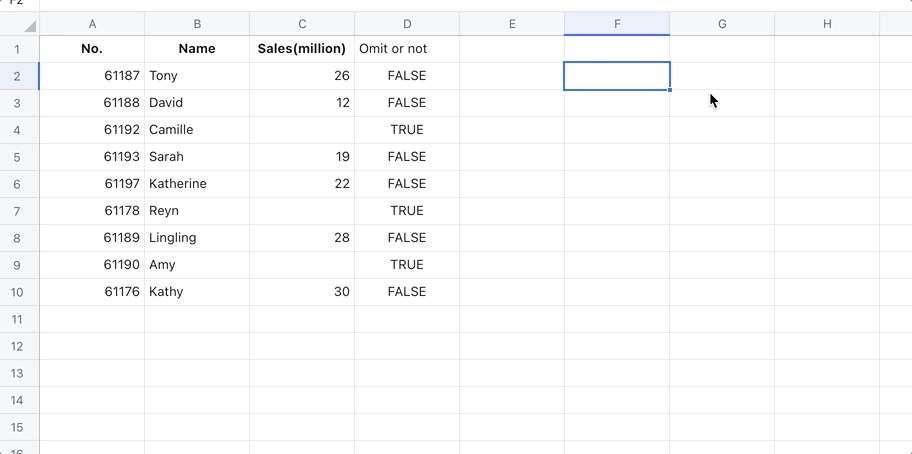Select row 12 header

pyautogui.click(x=18, y=346)
